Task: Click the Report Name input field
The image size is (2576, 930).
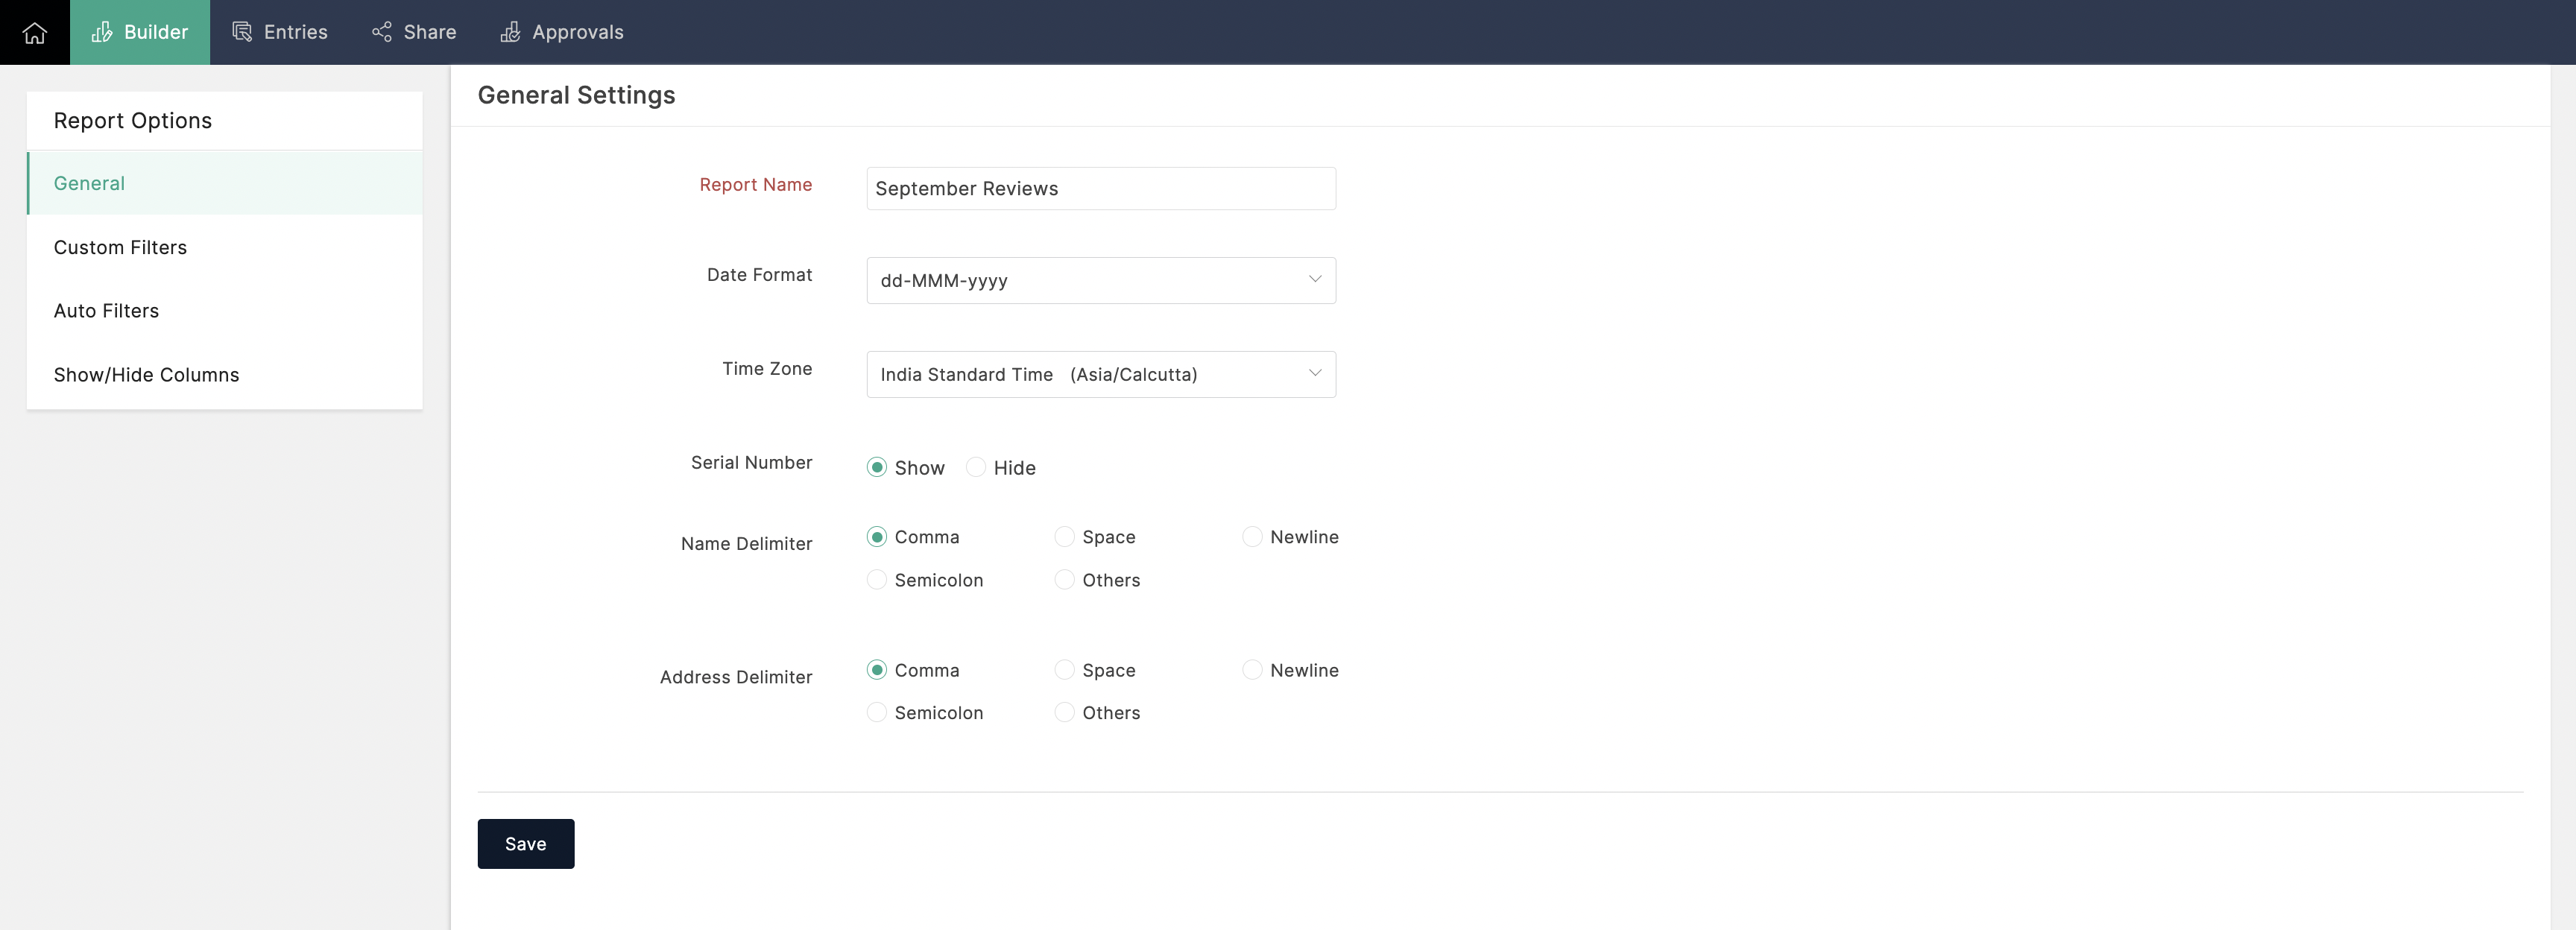Action: click(x=1101, y=187)
